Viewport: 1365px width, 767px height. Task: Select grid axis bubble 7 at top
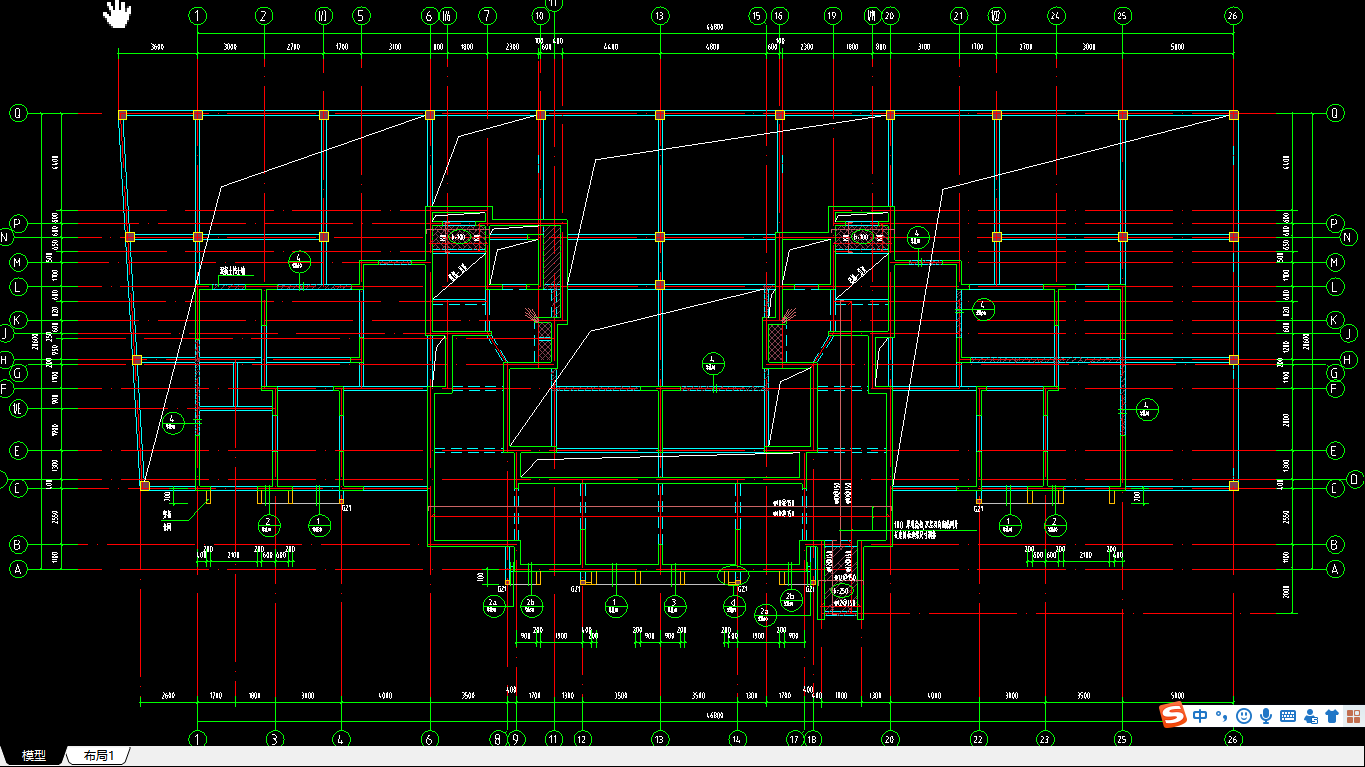point(487,16)
